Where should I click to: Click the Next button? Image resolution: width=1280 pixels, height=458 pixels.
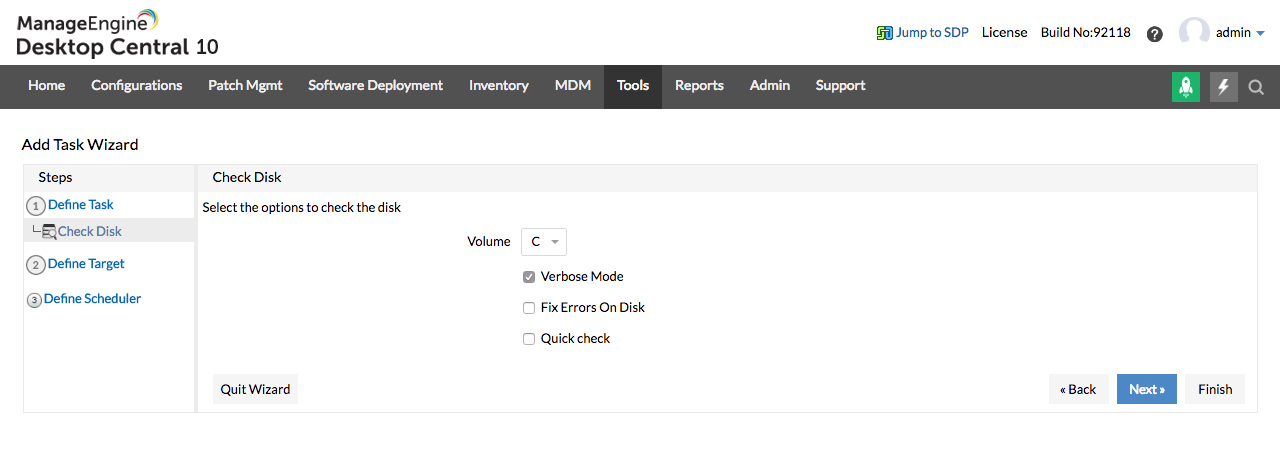point(1147,389)
